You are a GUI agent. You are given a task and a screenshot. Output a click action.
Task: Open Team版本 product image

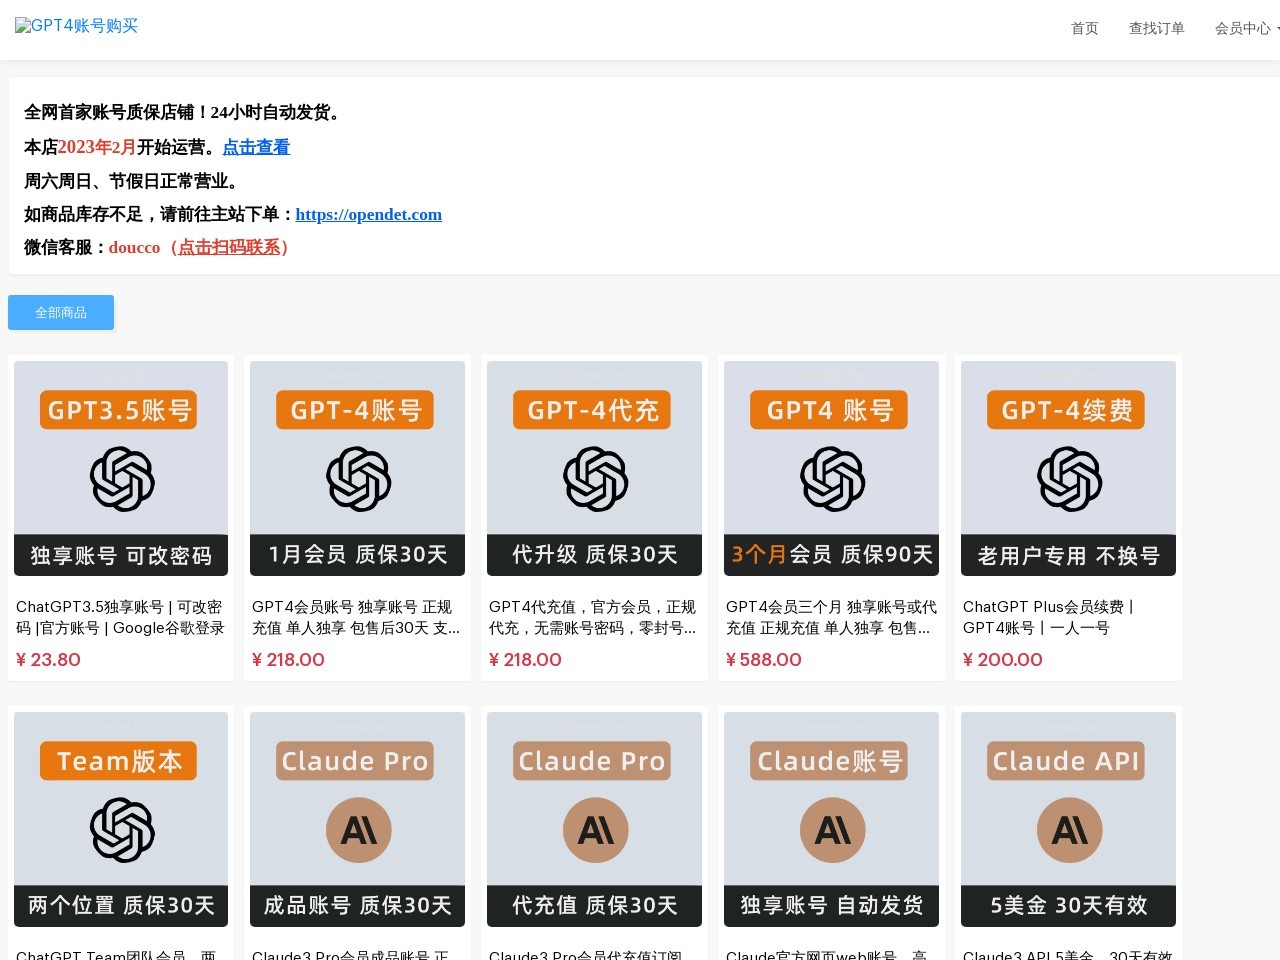(121, 819)
